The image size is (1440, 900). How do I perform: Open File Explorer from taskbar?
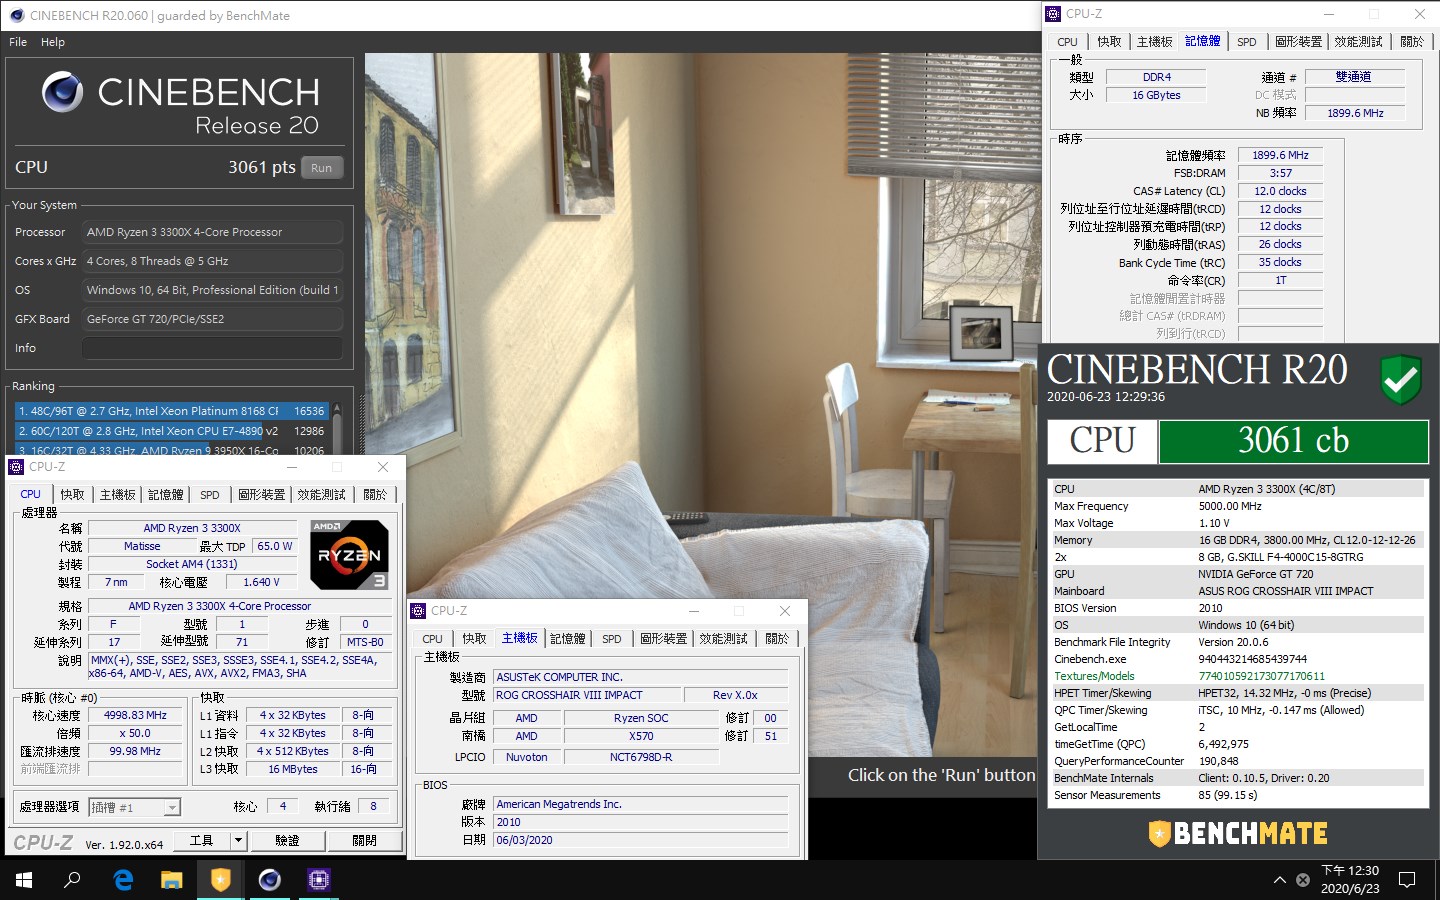(172, 880)
